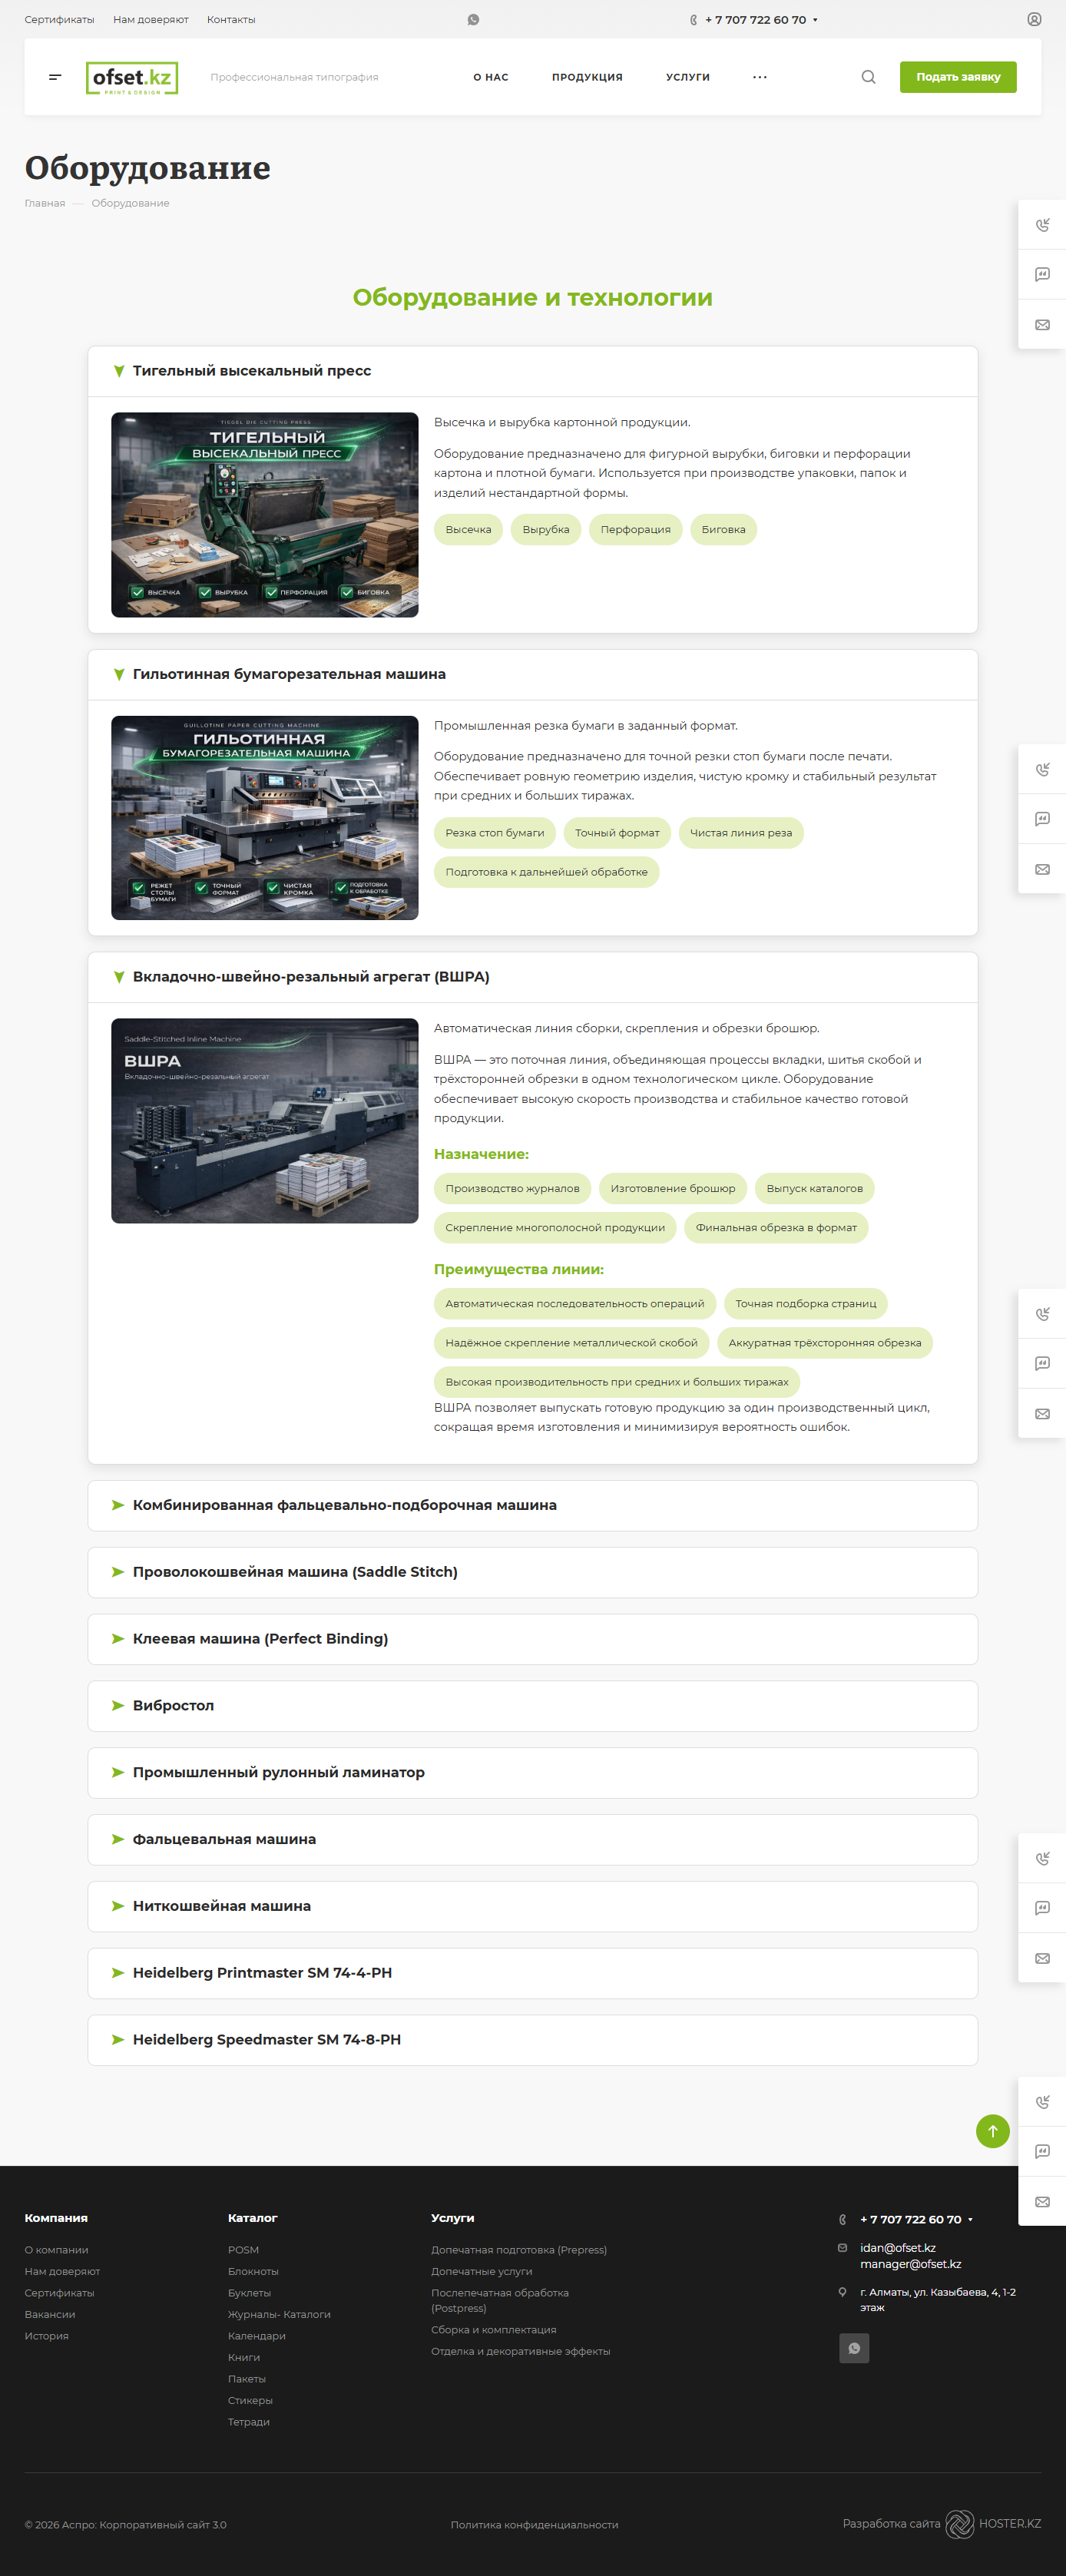Open О компании footer link

pyautogui.click(x=57, y=2250)
